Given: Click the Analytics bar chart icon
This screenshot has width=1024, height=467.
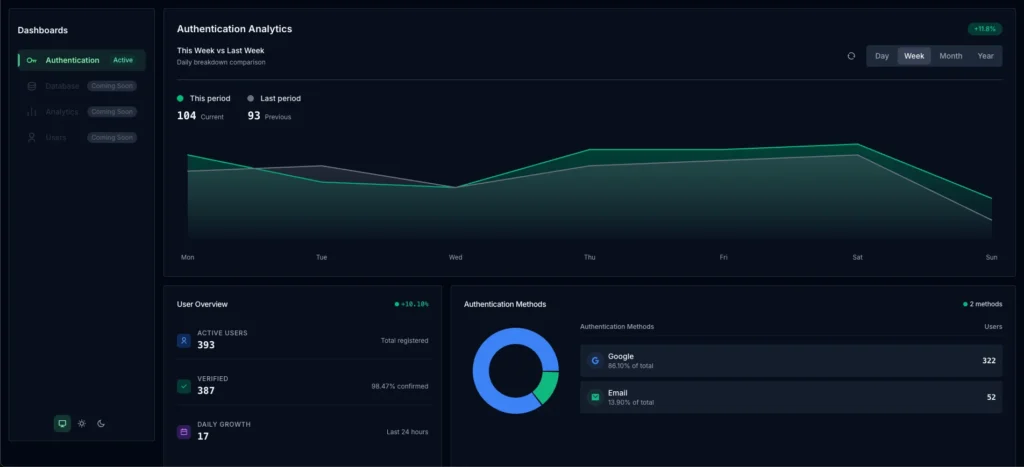Looking at the screenshot, I should (31, 112).
